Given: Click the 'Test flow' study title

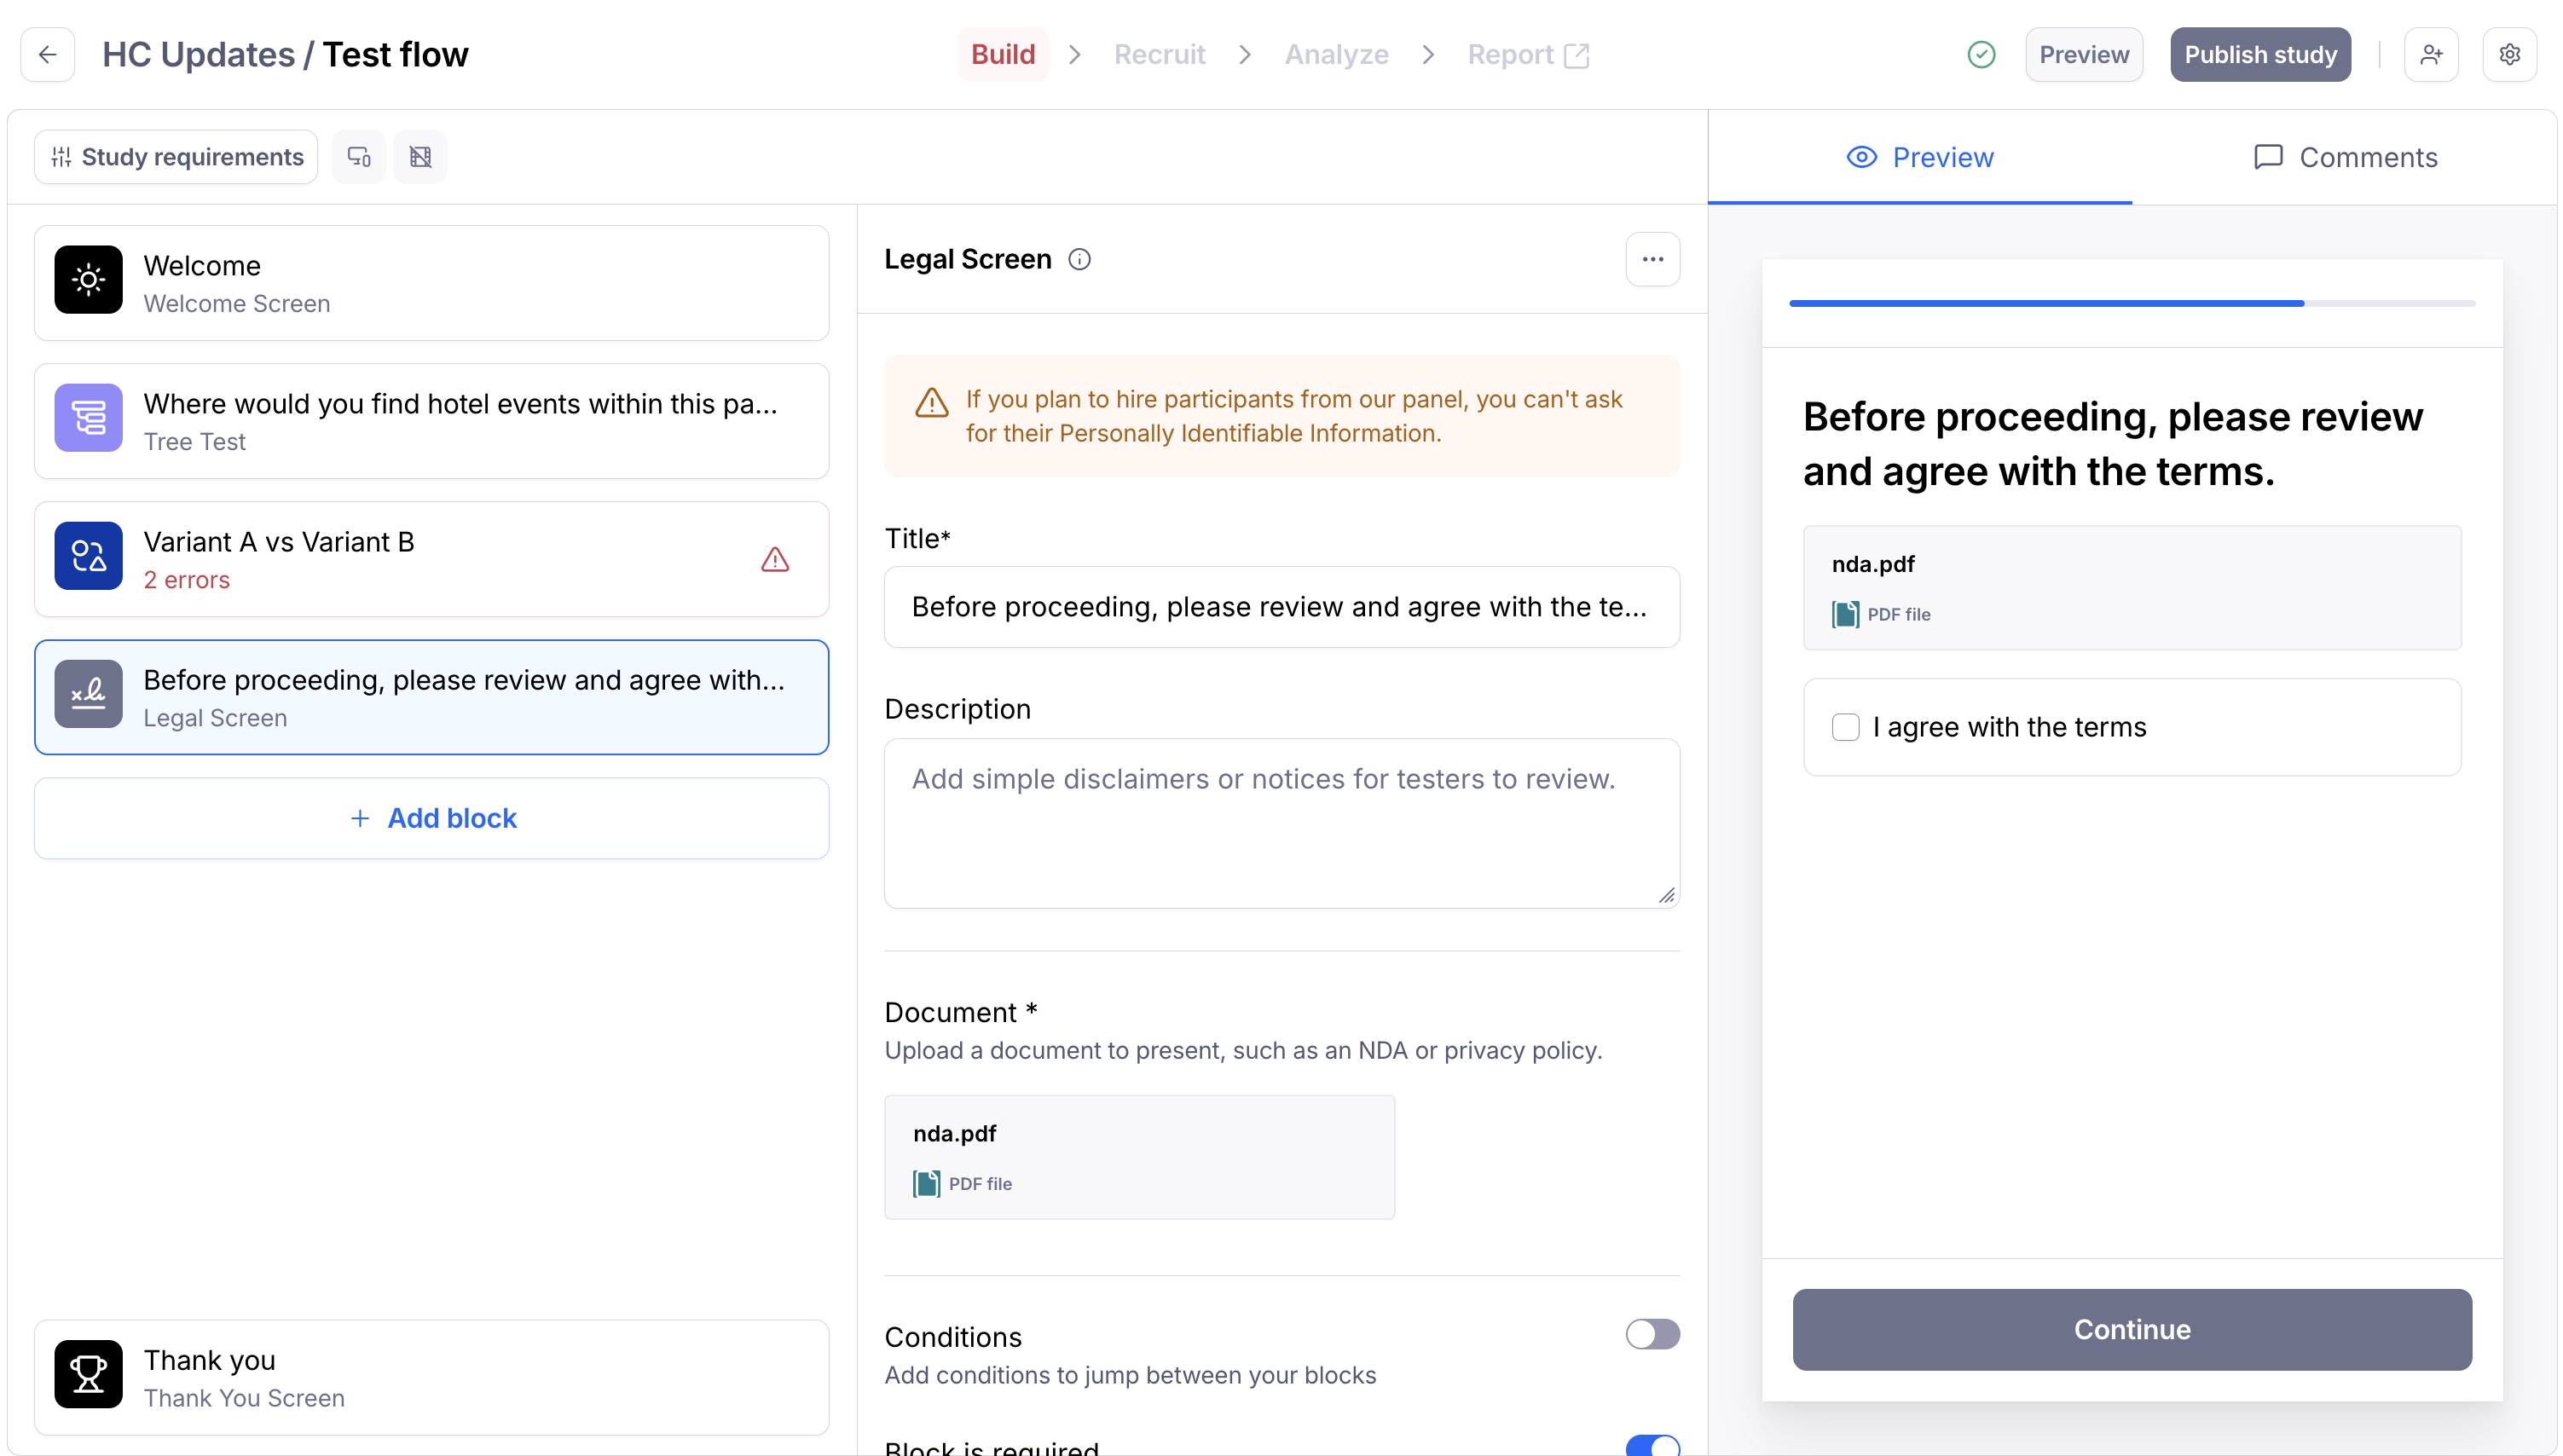Looking at the screenshot, I should (x=395, y=54).
